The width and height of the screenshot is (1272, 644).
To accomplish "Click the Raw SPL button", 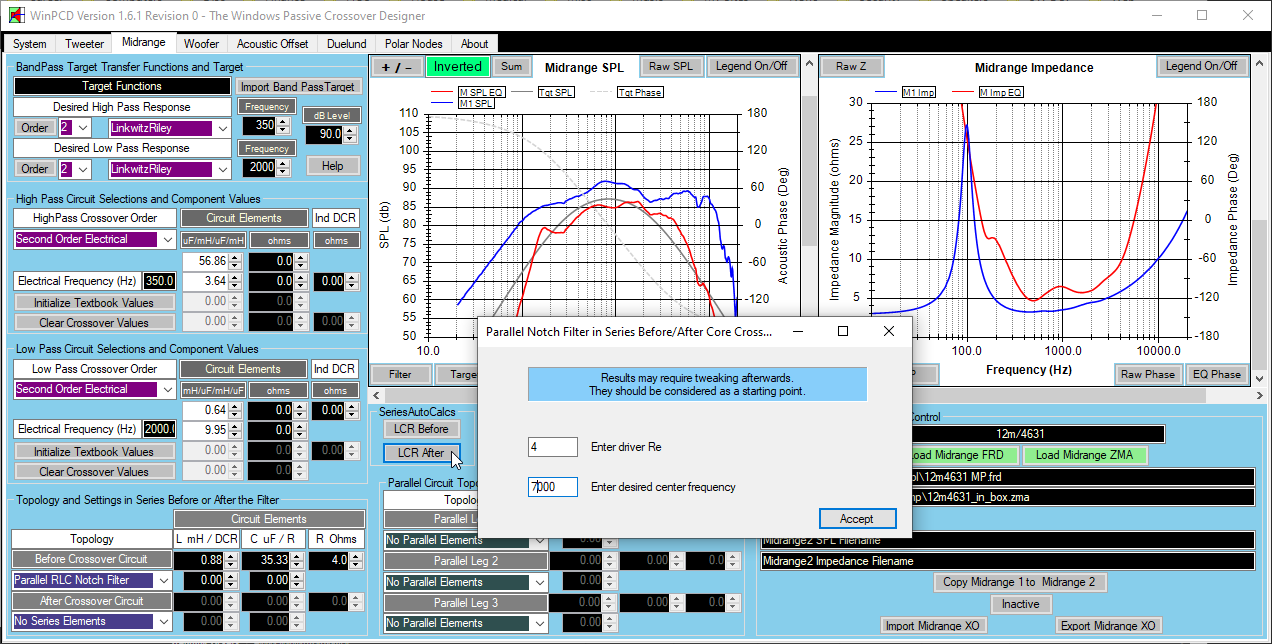I will [x=670, y=67].
